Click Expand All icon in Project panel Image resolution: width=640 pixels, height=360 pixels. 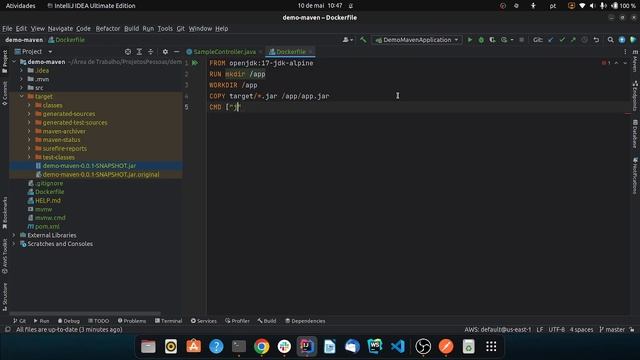click(x=139, y=52)
